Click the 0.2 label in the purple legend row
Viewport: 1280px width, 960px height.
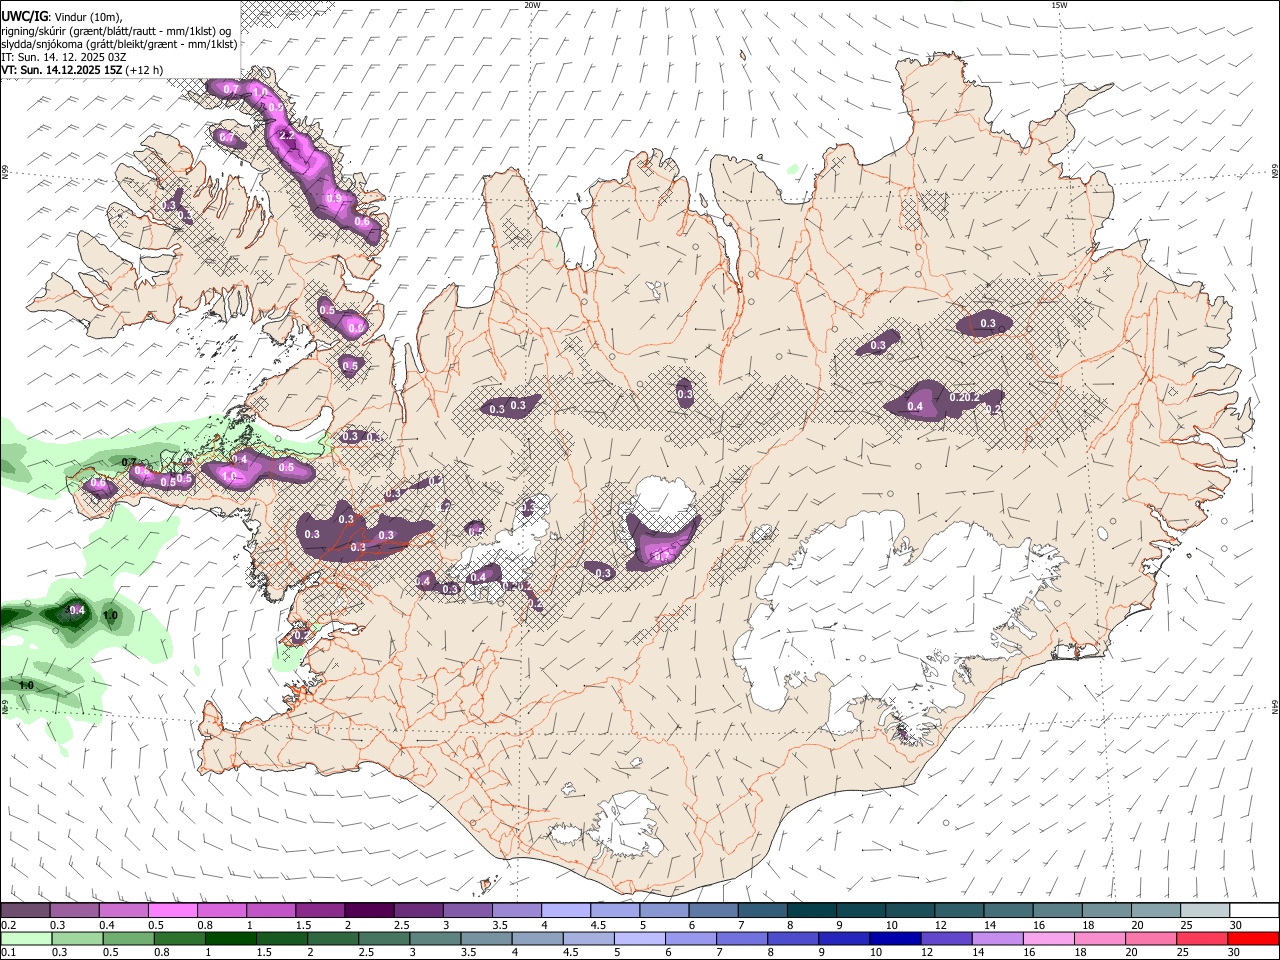[x=8, y=925]
